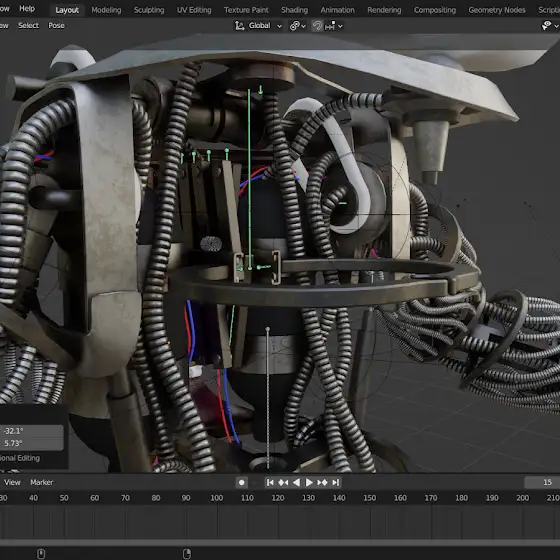This screenshot has height=560, width=560.
Task: Switch to the Geometry Nodes workspace tab
Action: coord(497,10)
